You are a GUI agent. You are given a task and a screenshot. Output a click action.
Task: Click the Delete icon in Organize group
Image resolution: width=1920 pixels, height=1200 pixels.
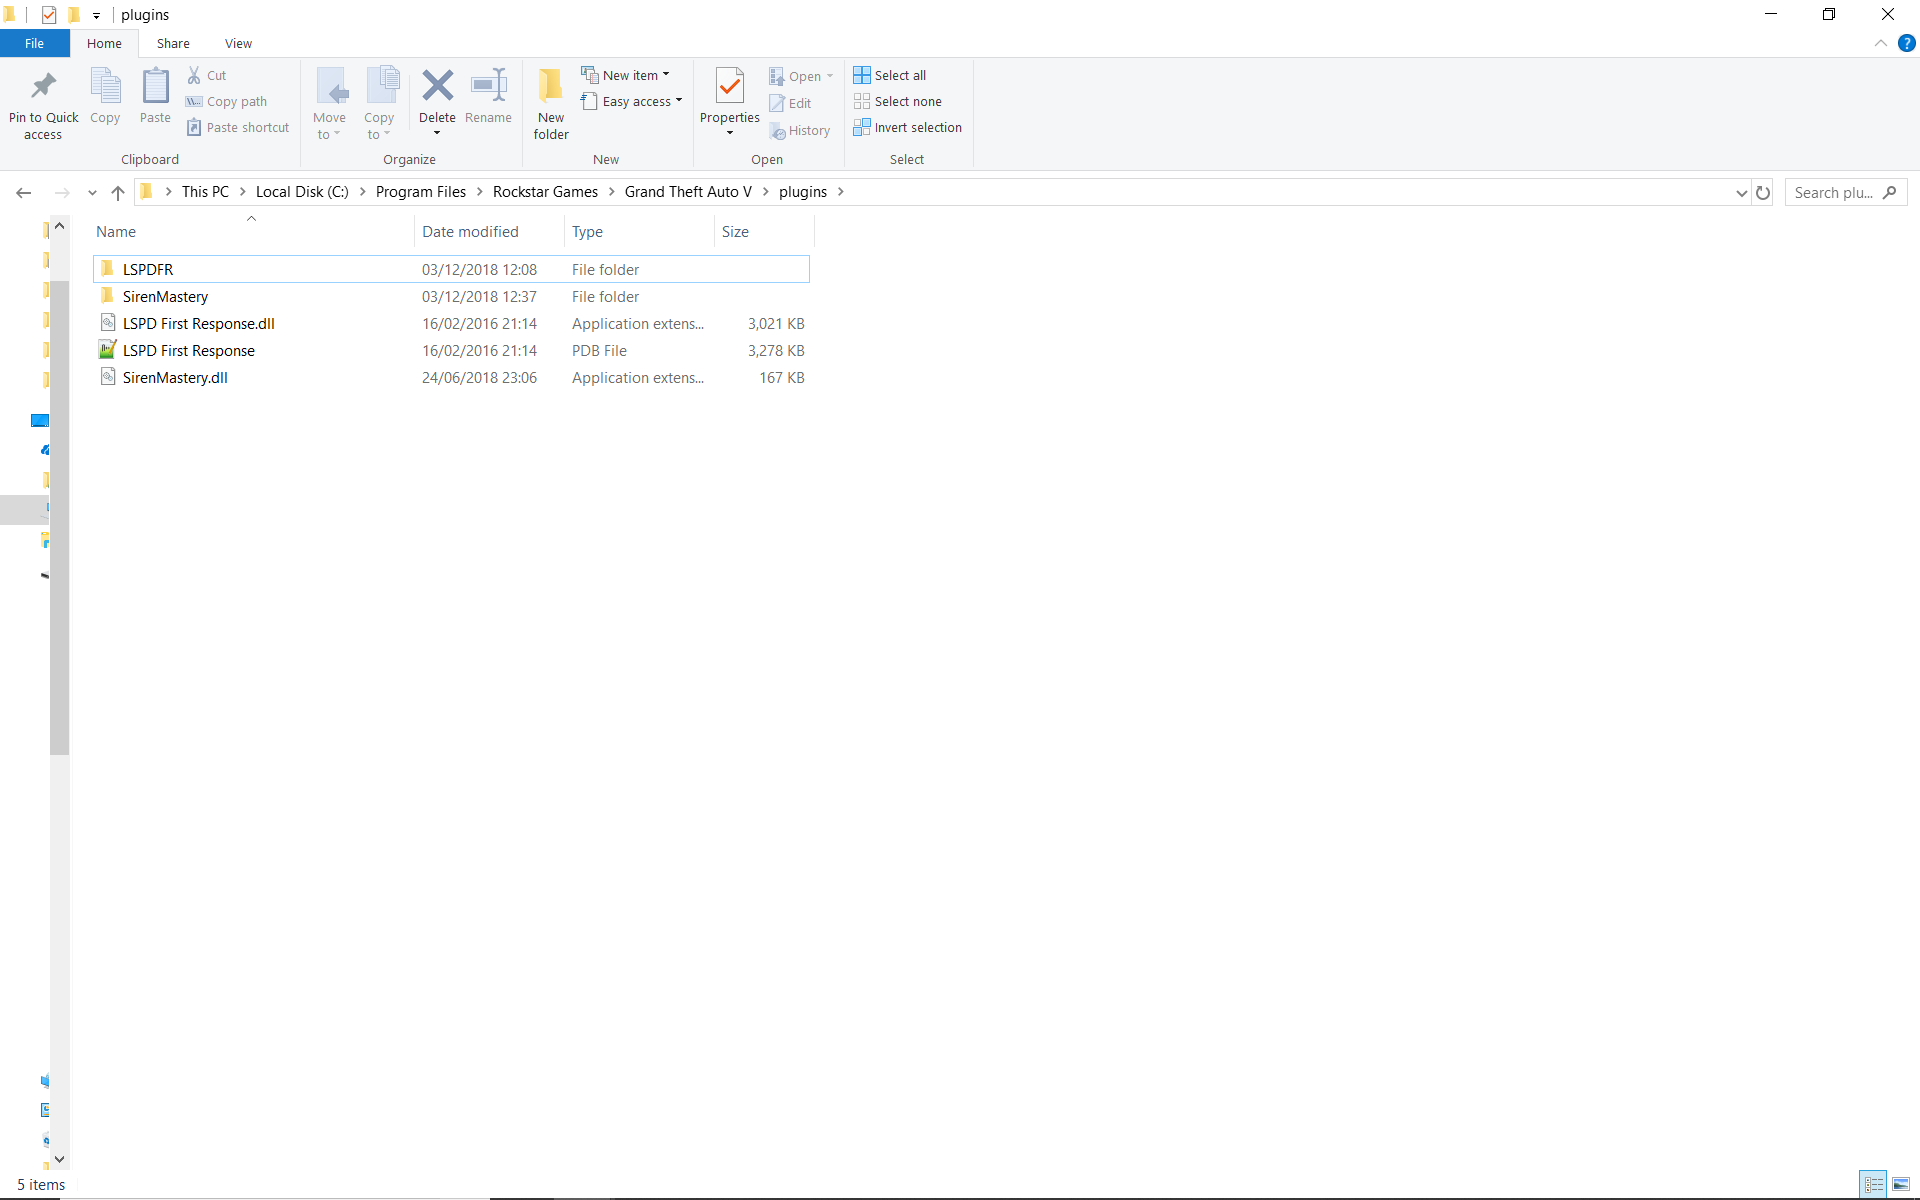(437, 87)
